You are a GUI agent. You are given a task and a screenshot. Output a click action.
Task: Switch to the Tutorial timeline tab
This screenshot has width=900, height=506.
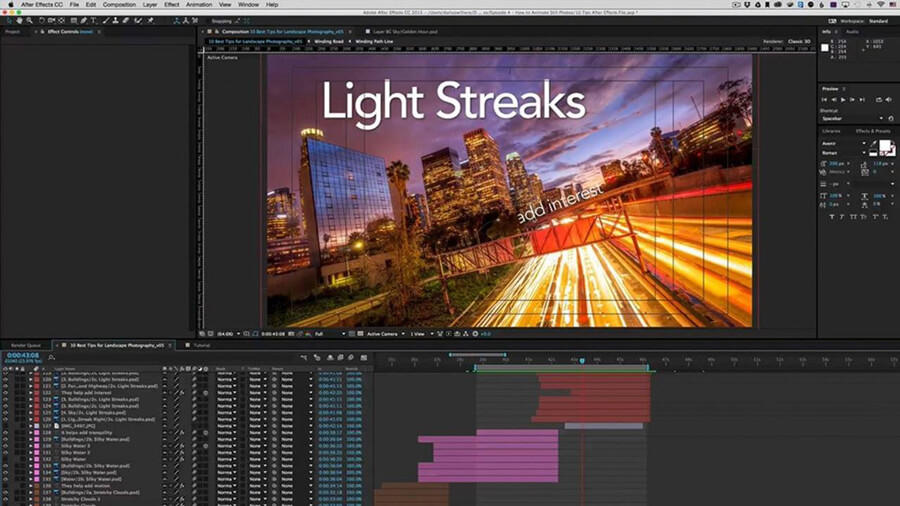click(x=201, y=345)
